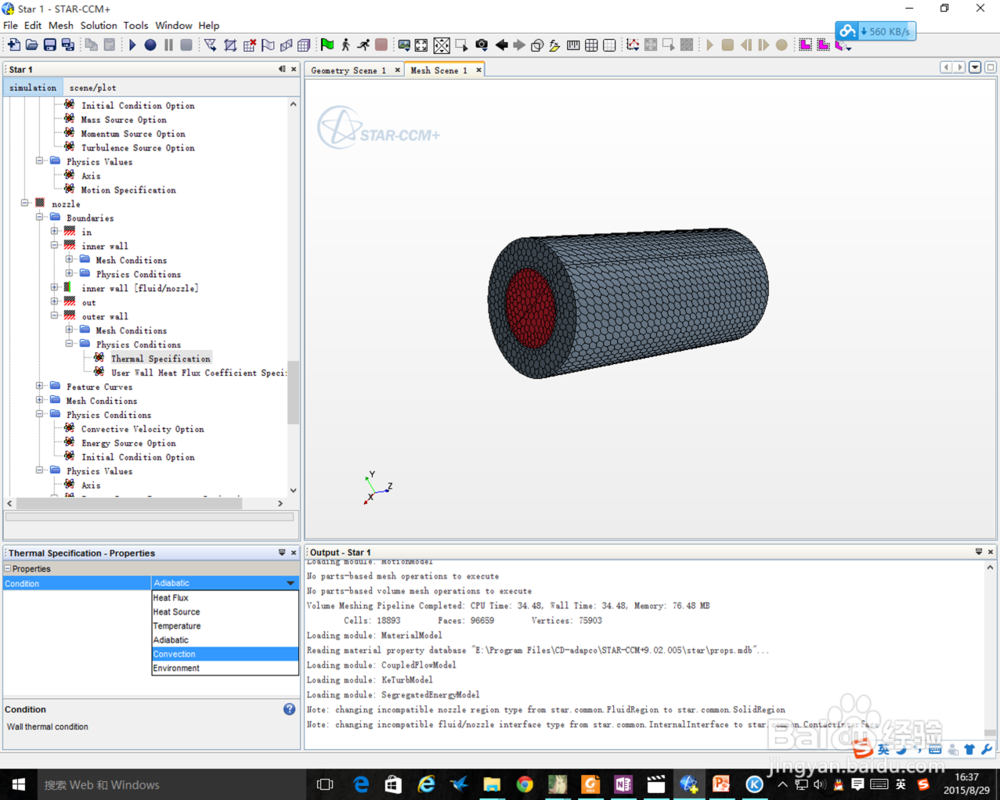Select the Energy Source Option node
This screenshot has width=1000, height=800.
click(x=128, y=443)
